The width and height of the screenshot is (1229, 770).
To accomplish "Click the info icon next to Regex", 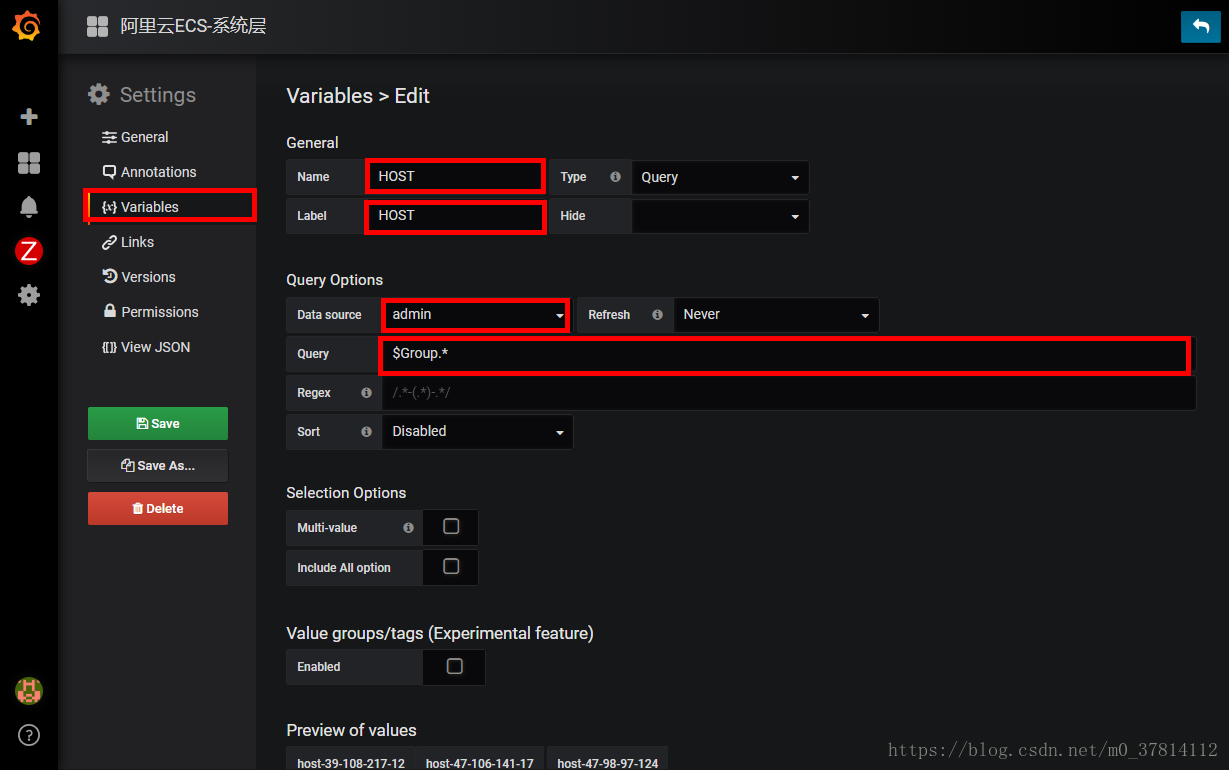I will tap(366, 393).
